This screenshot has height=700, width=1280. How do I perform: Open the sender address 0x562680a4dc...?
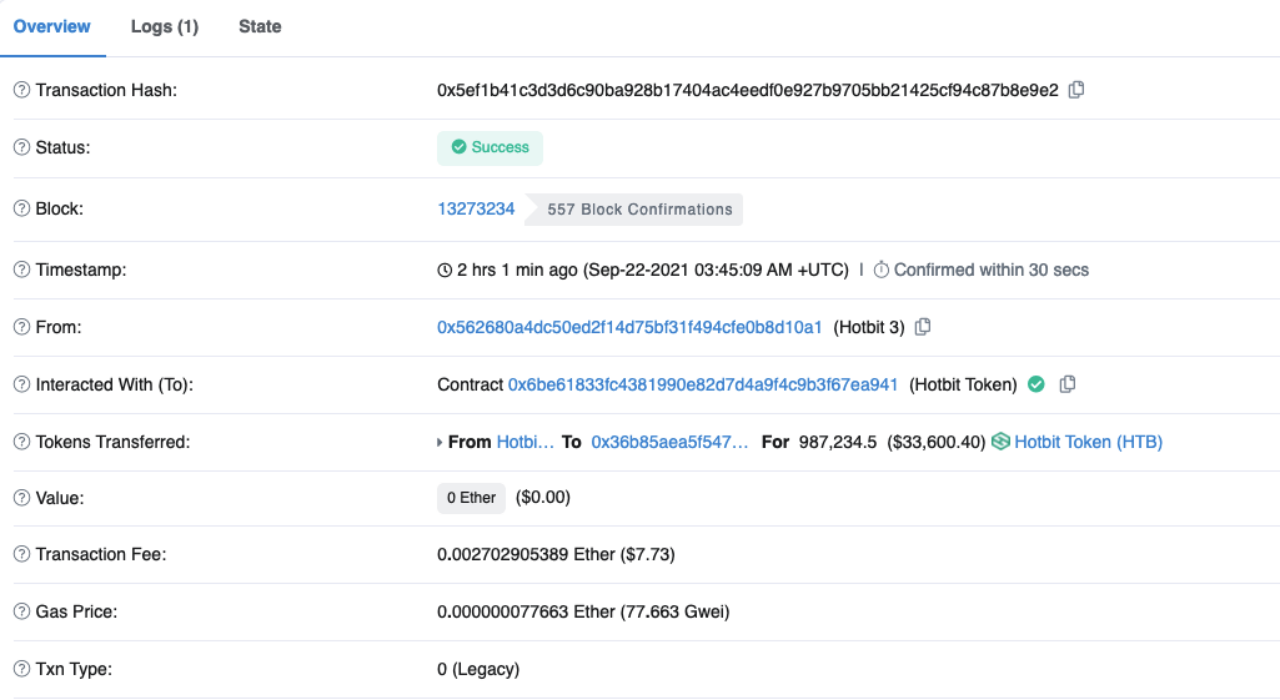[x=629, y=327]
